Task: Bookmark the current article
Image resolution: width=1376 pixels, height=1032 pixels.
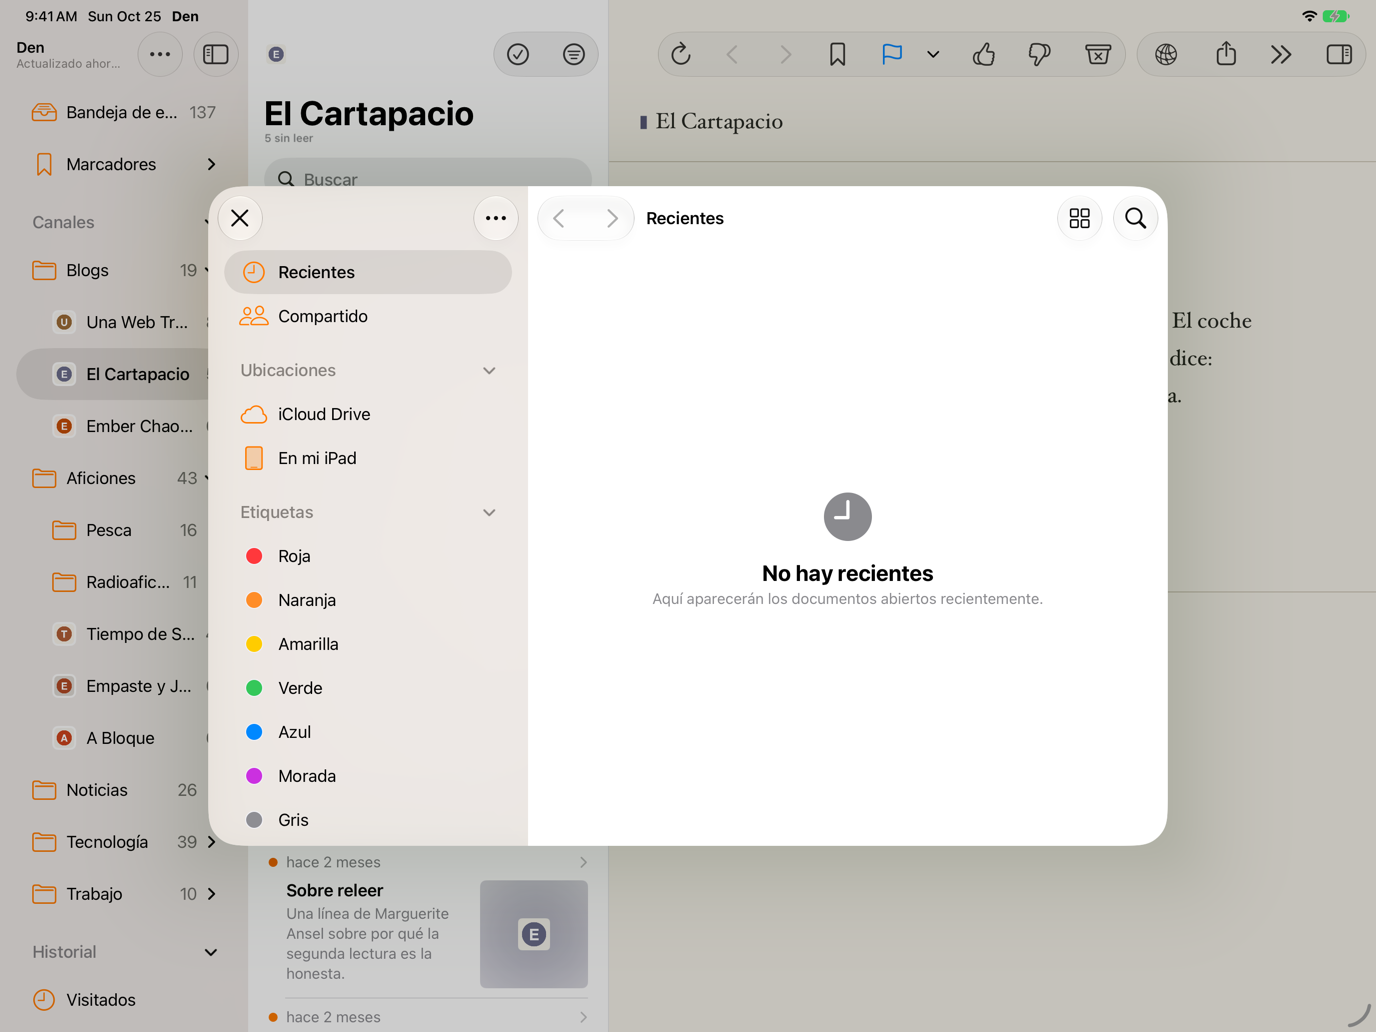Action: 838,54
